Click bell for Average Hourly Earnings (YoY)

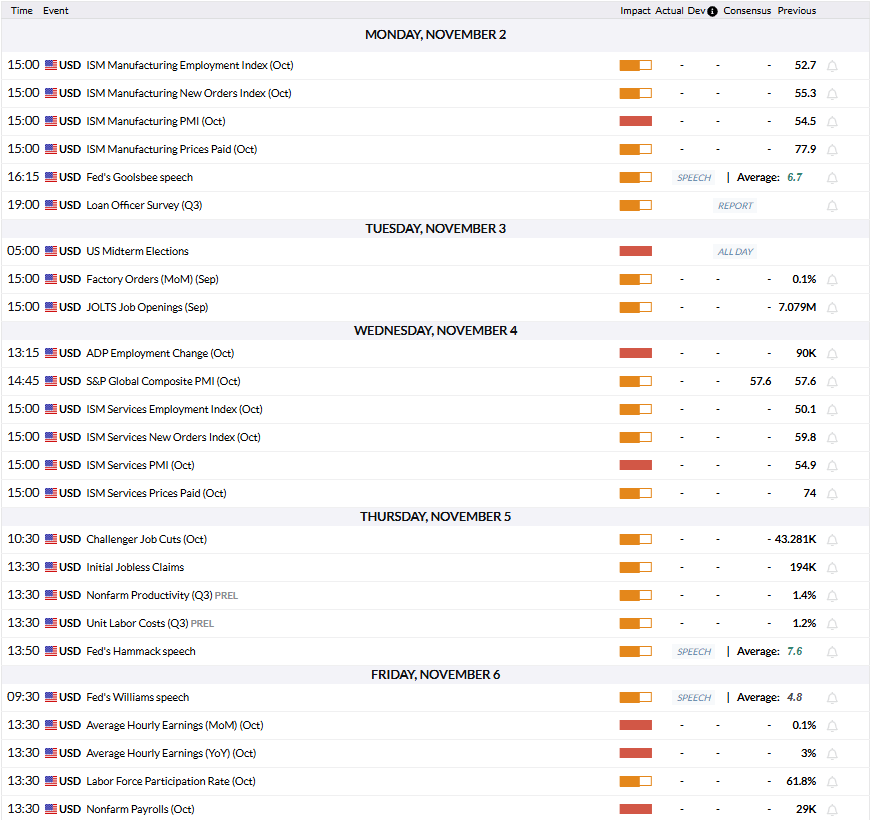click(832, 754)
